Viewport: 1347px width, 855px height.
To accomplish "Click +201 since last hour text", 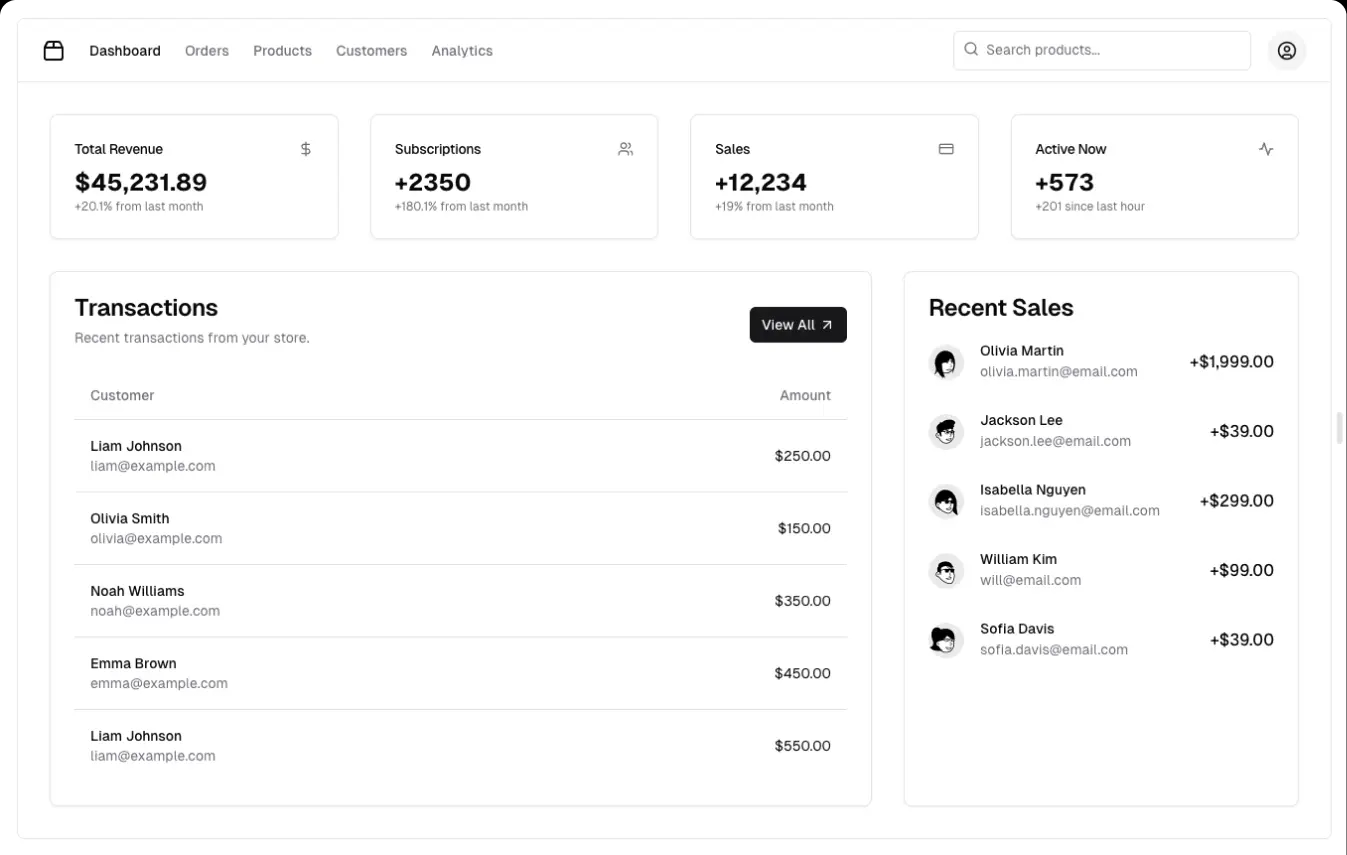I will point(1090,207).
